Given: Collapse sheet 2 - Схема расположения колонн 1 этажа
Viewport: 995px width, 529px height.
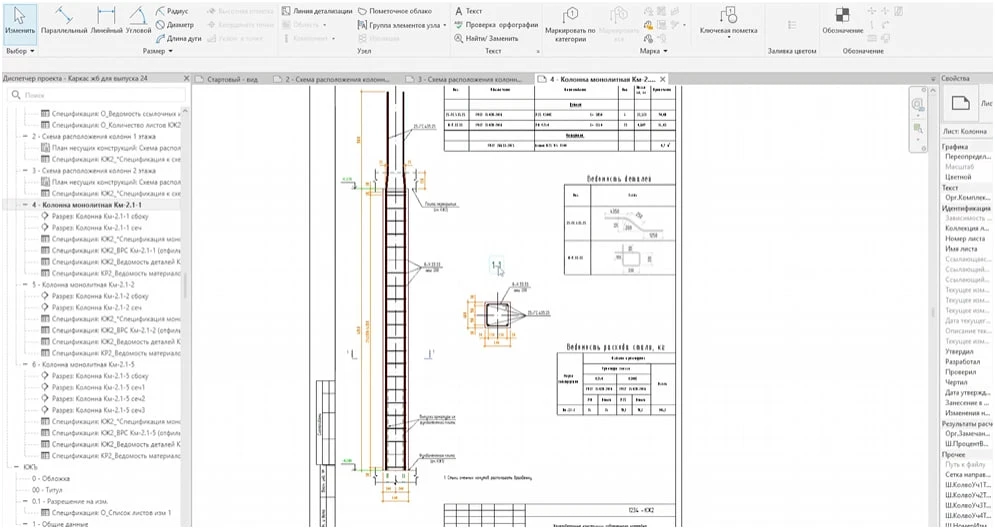Looking at the screenshot, I should tap(25, 136).
